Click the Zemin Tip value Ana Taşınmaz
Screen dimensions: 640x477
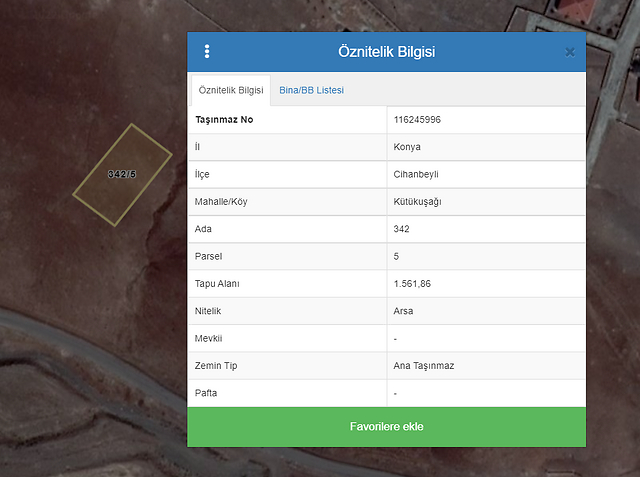(x=424, y=366)
